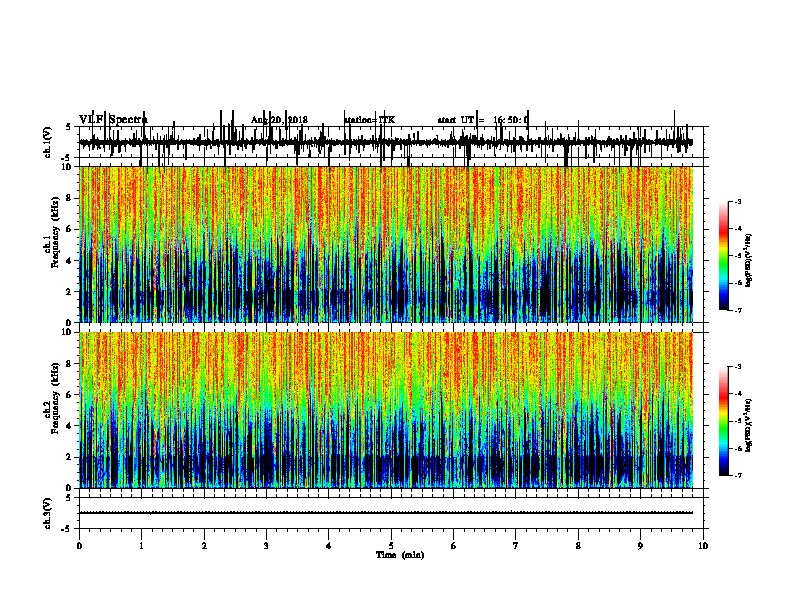Screen dimensions: 792x612
Task: Click the ch.1 voltage waveform trace
Action: [386, 142]
